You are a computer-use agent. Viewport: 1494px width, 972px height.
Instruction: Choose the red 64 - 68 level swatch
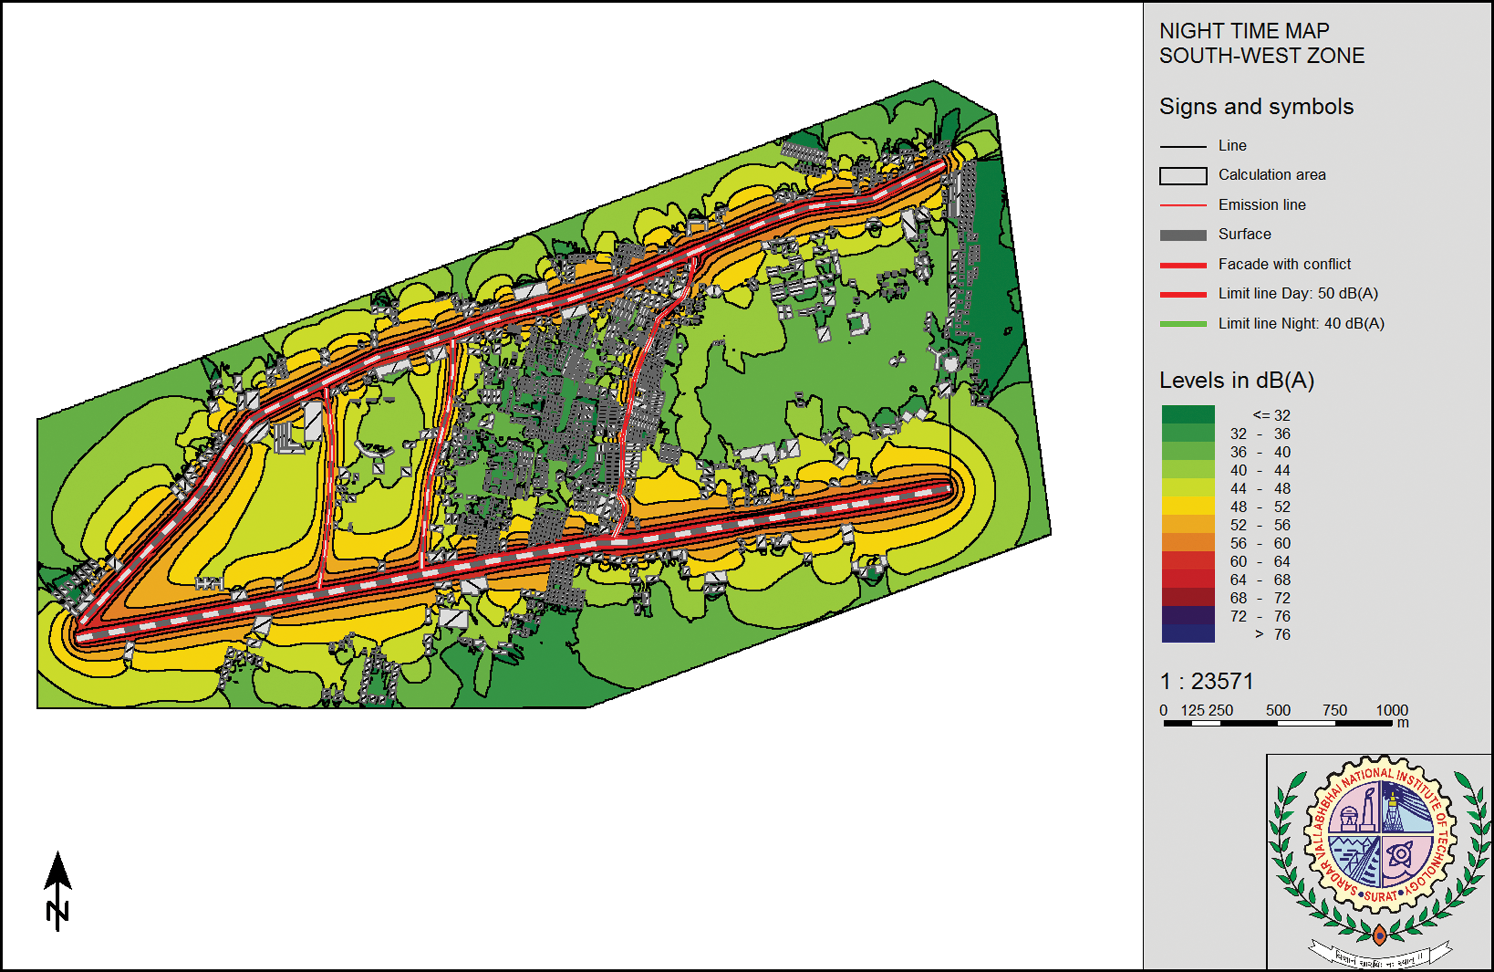[x=1188, y=580]
